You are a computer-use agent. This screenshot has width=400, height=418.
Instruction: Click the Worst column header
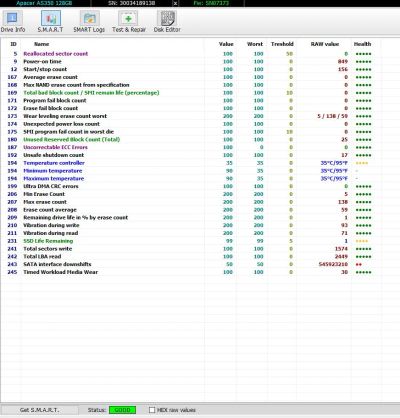[x=255, y=44]
